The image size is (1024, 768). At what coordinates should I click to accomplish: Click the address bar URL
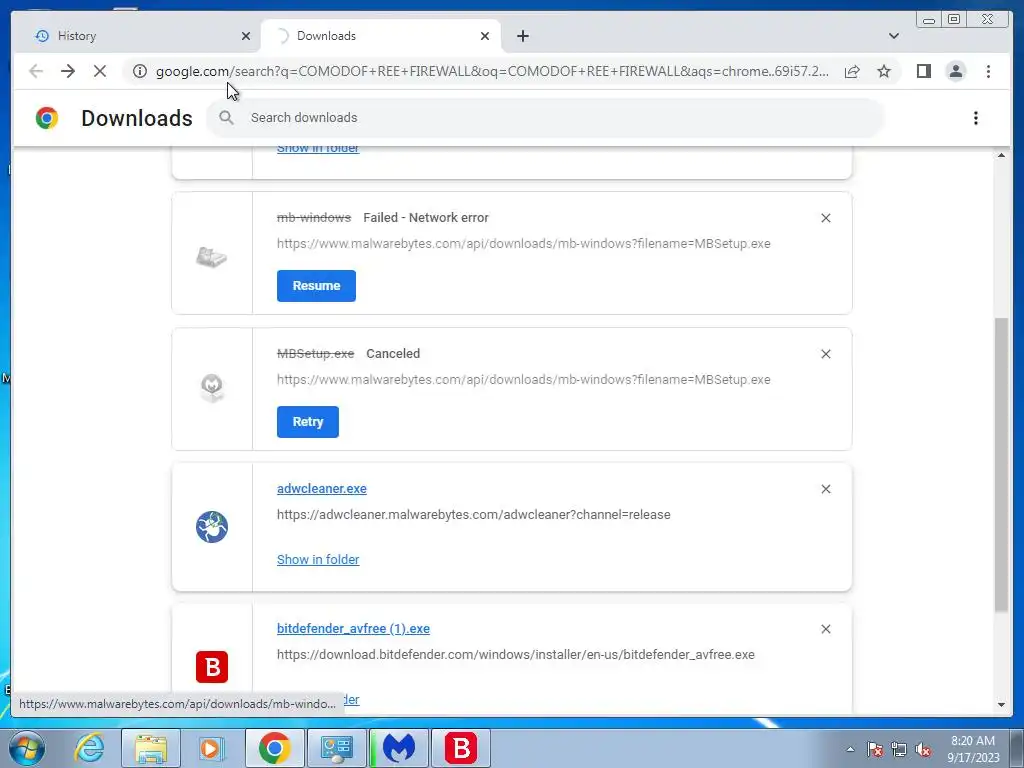(x=492, y=71)
